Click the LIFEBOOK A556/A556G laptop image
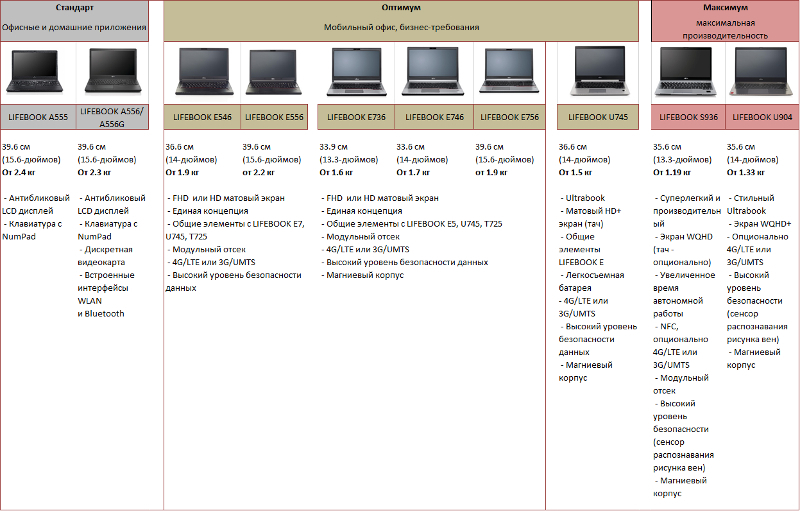This screenshot has height=511, width=800. [x=113, y=71]
